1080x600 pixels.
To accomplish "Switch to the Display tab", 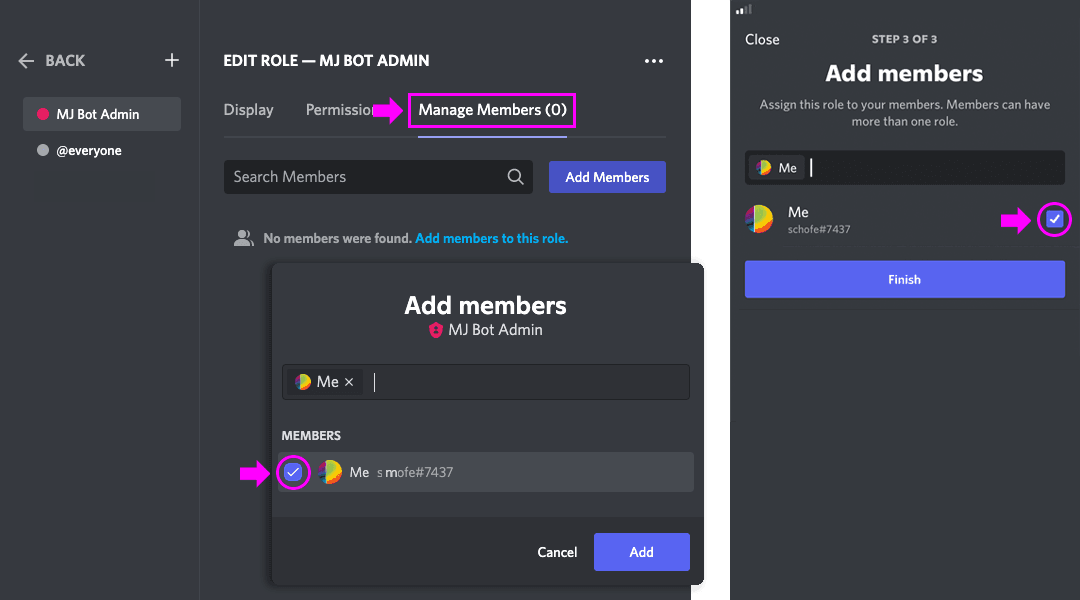I will [x=249, y=110].
